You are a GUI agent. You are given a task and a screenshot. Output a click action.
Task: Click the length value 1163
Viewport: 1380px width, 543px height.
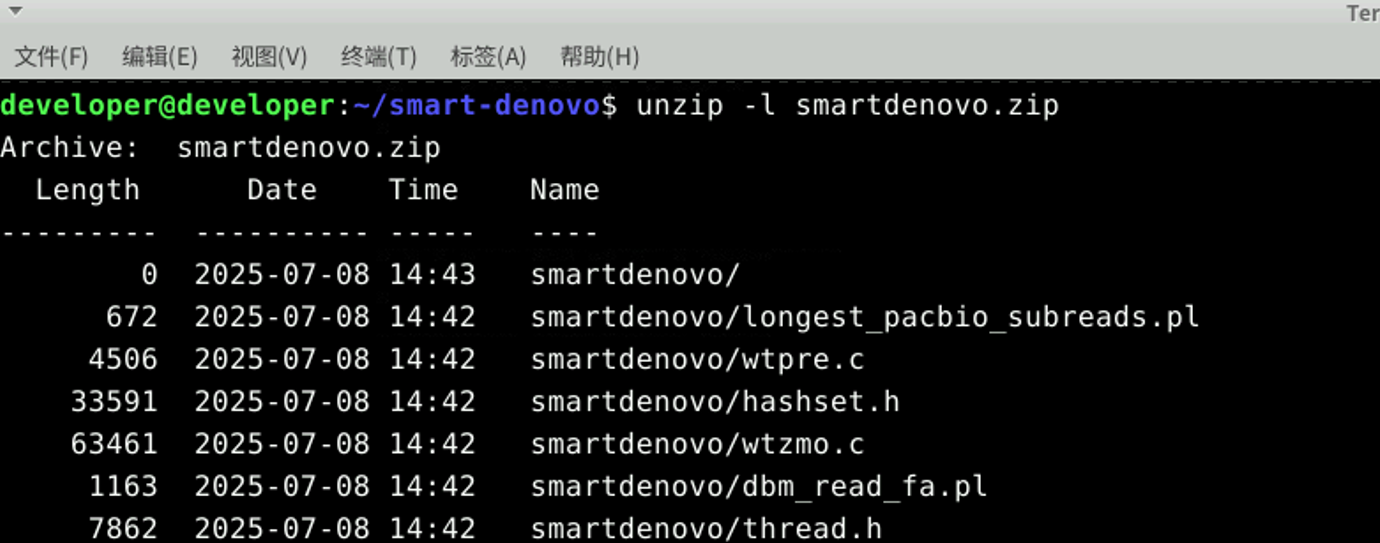tap(123, 487)
